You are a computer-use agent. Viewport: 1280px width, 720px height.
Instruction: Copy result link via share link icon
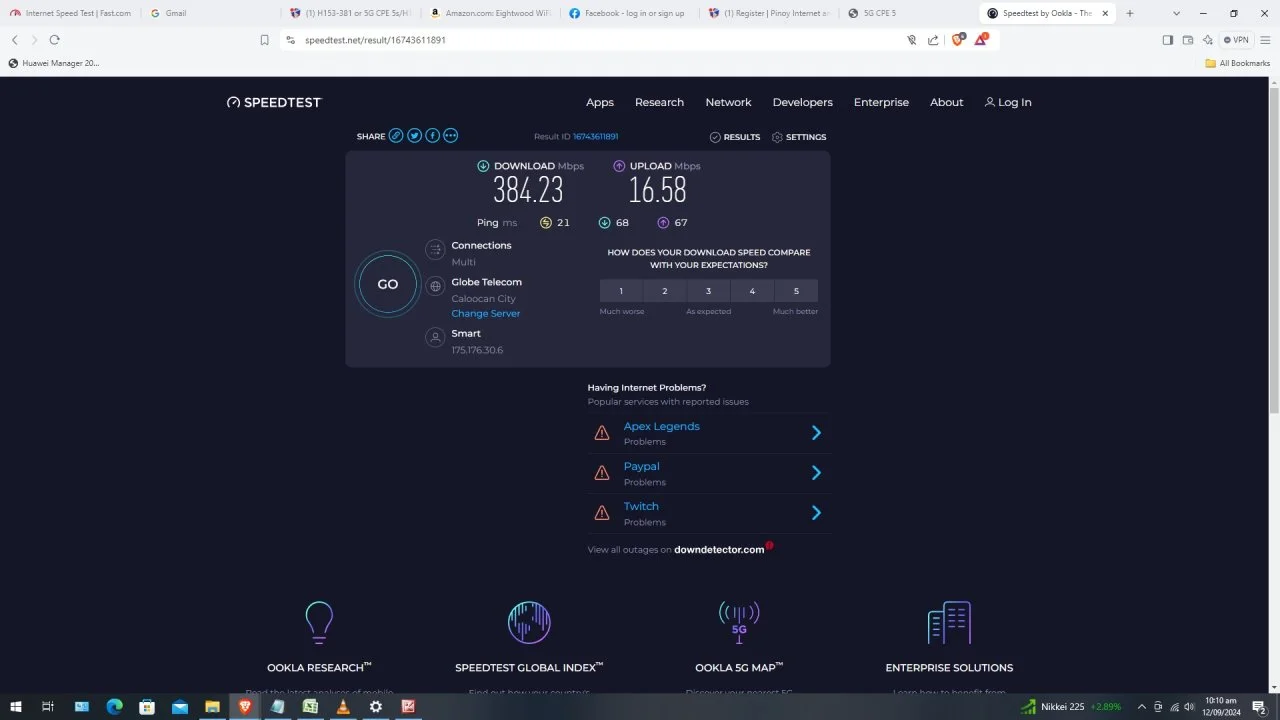tap(396, 136)
